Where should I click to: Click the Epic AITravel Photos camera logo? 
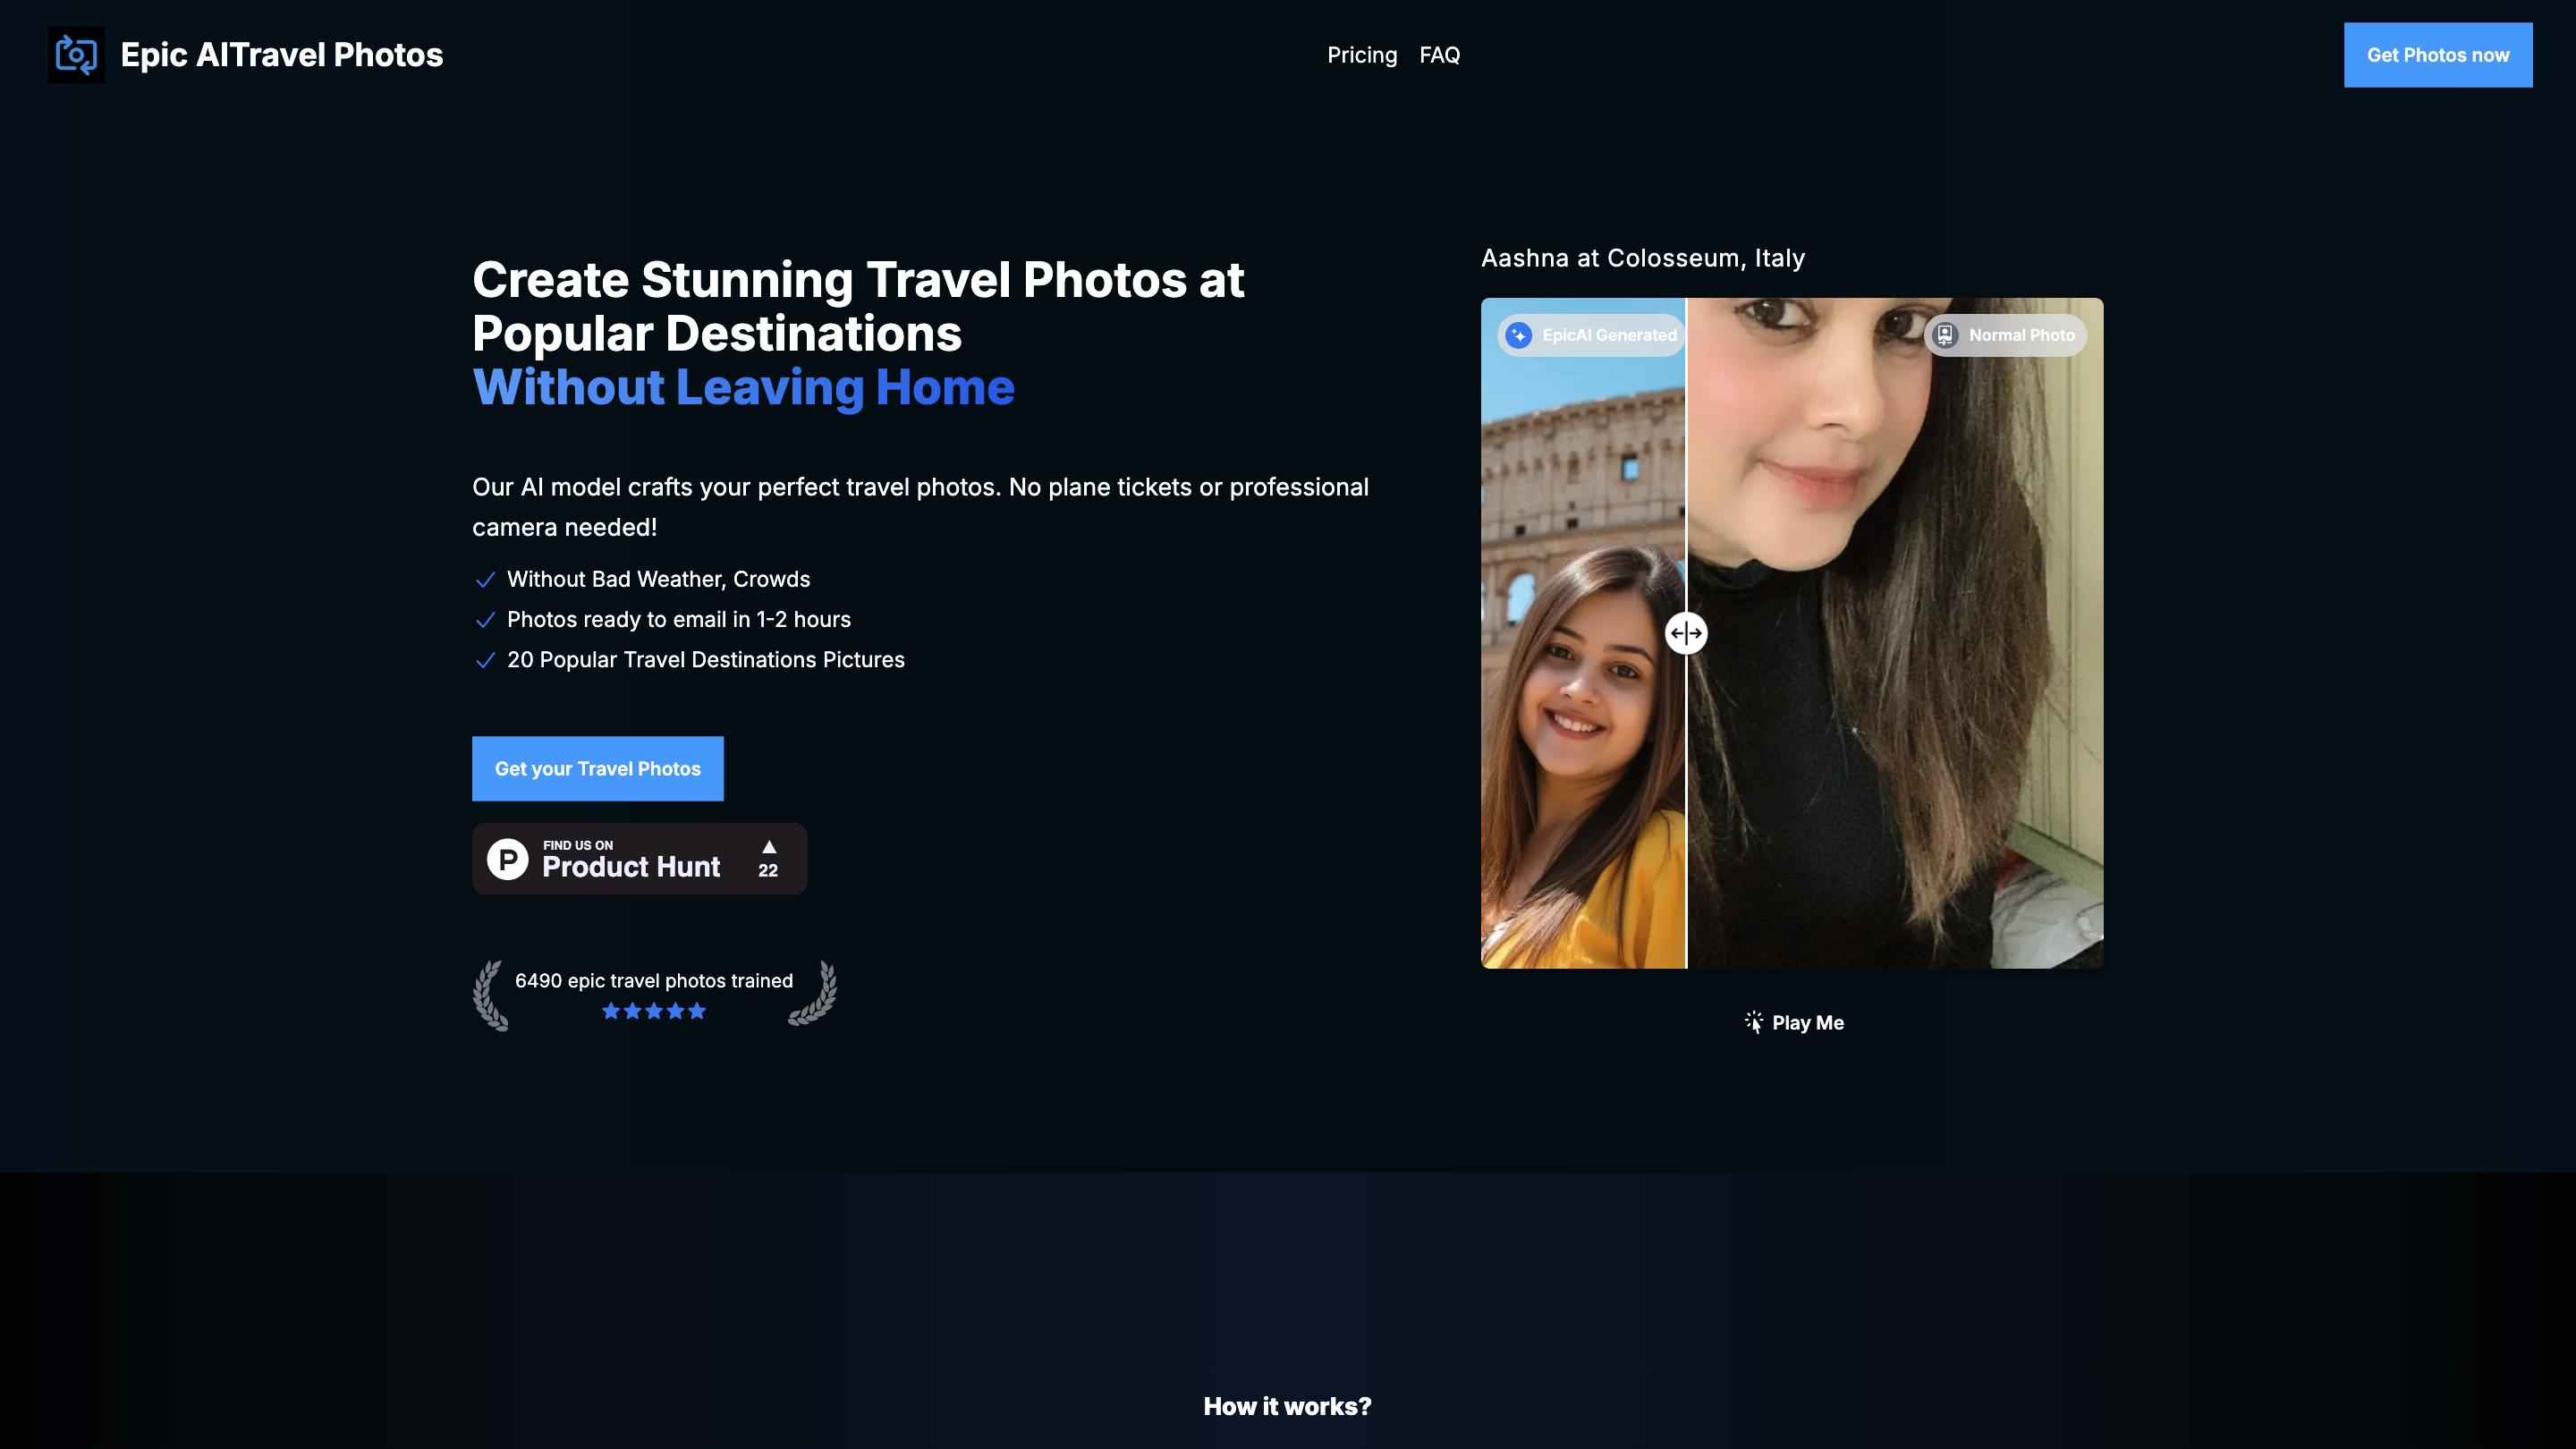75,55
